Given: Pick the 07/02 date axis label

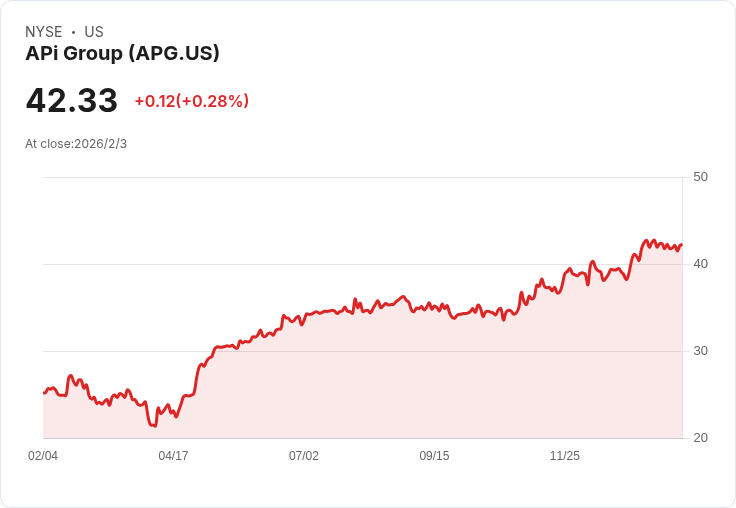Looking at the screenshot, I should 304,456.
